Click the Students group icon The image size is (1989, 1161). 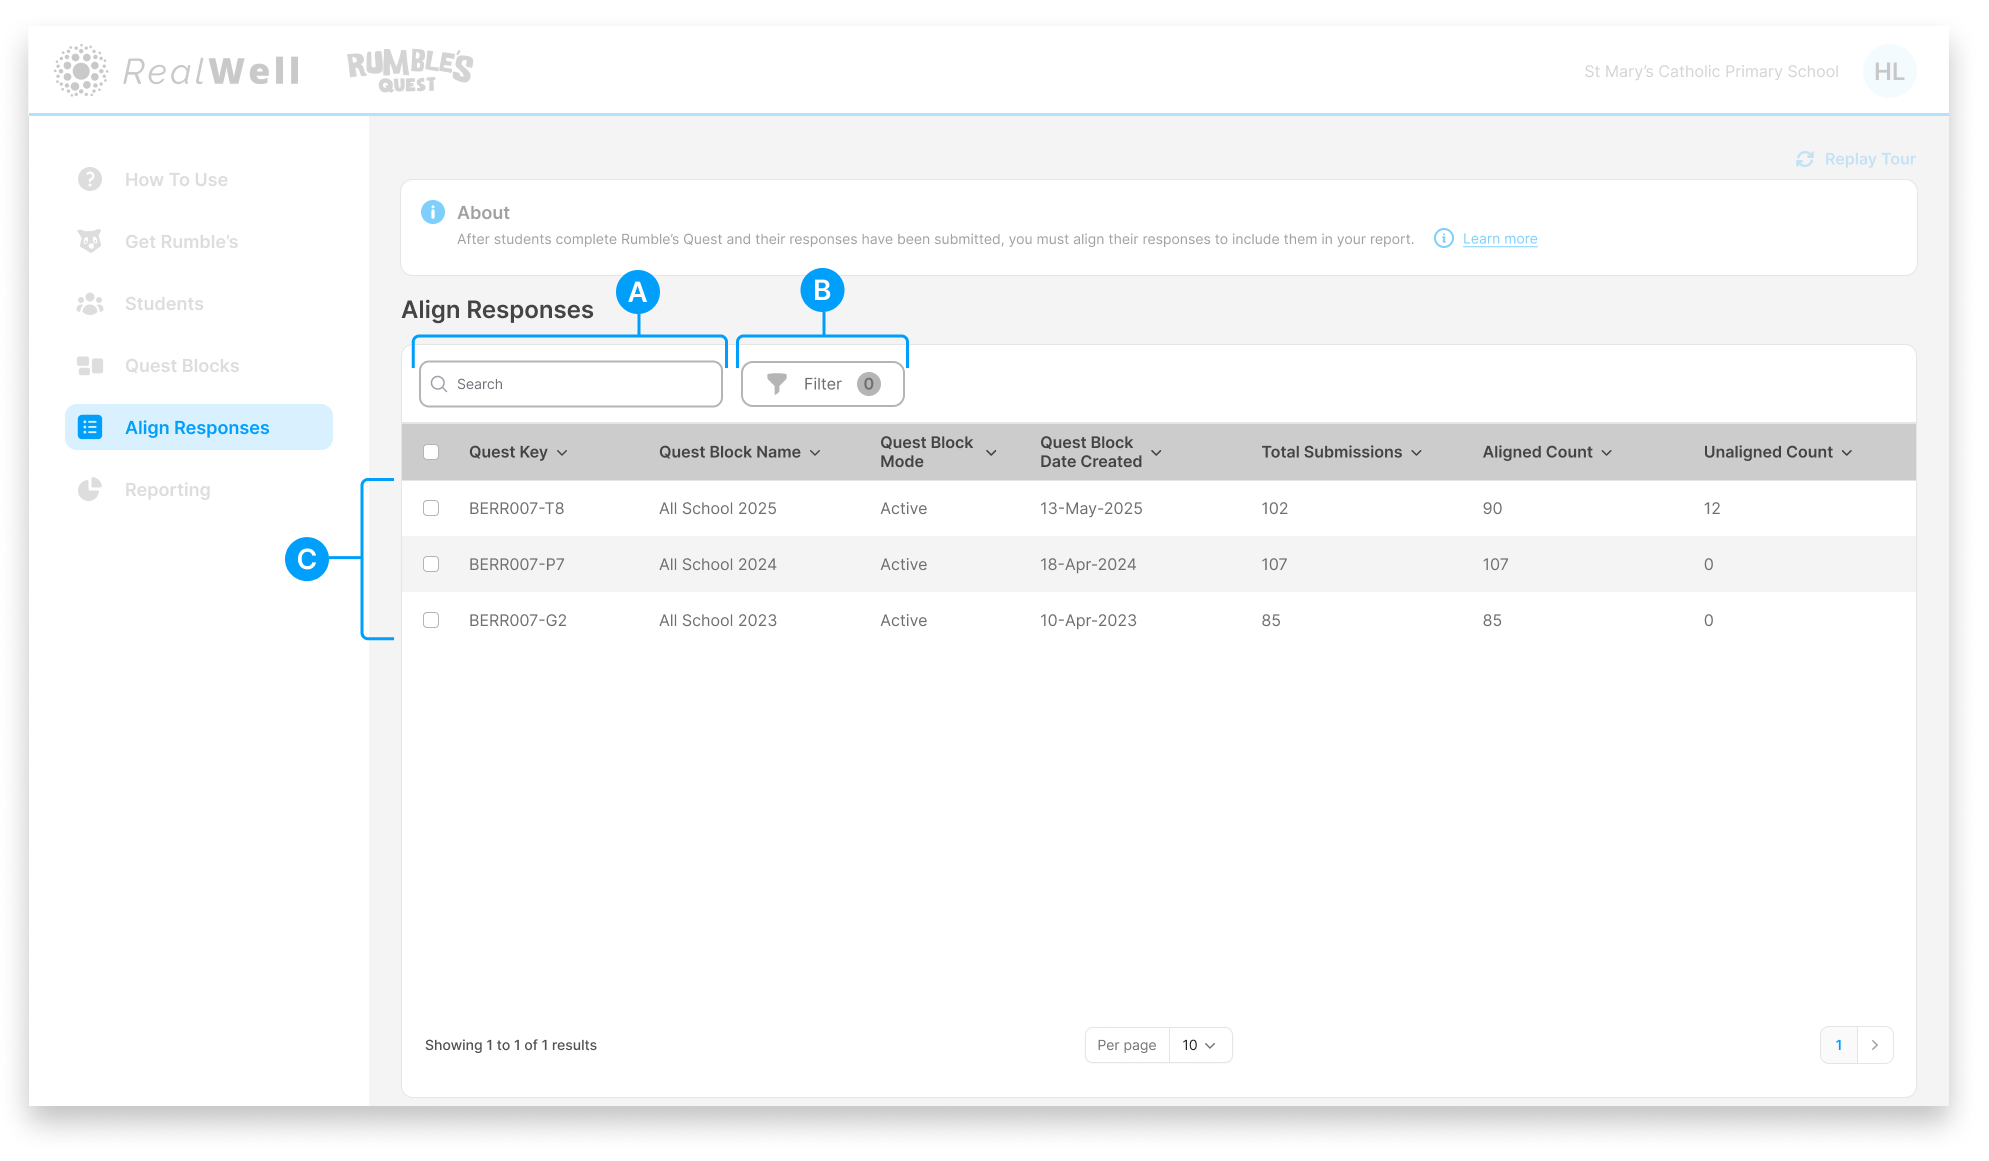click(x=90, y=303)
